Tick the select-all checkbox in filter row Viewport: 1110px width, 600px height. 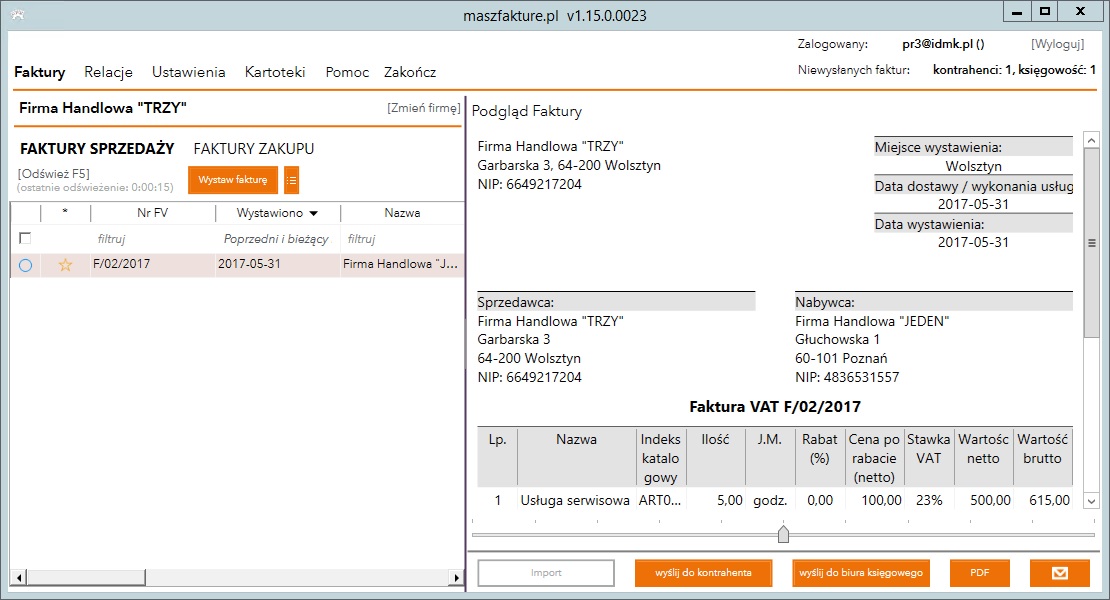click(25, 238)
